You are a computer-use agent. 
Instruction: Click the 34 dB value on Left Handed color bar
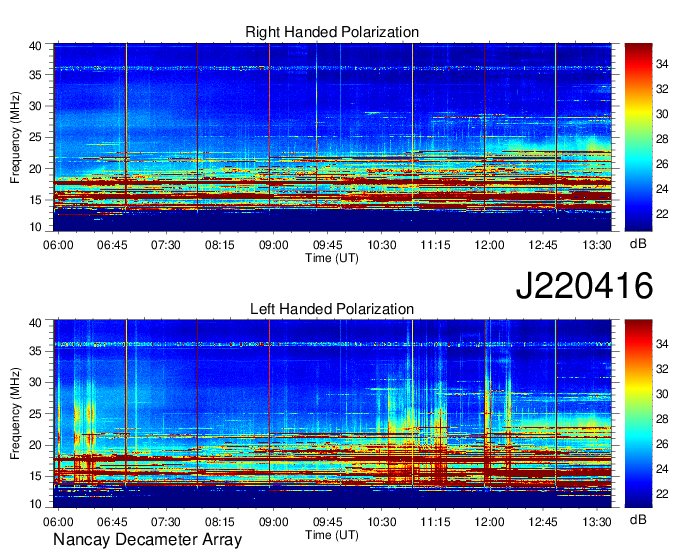click(662, 344)
